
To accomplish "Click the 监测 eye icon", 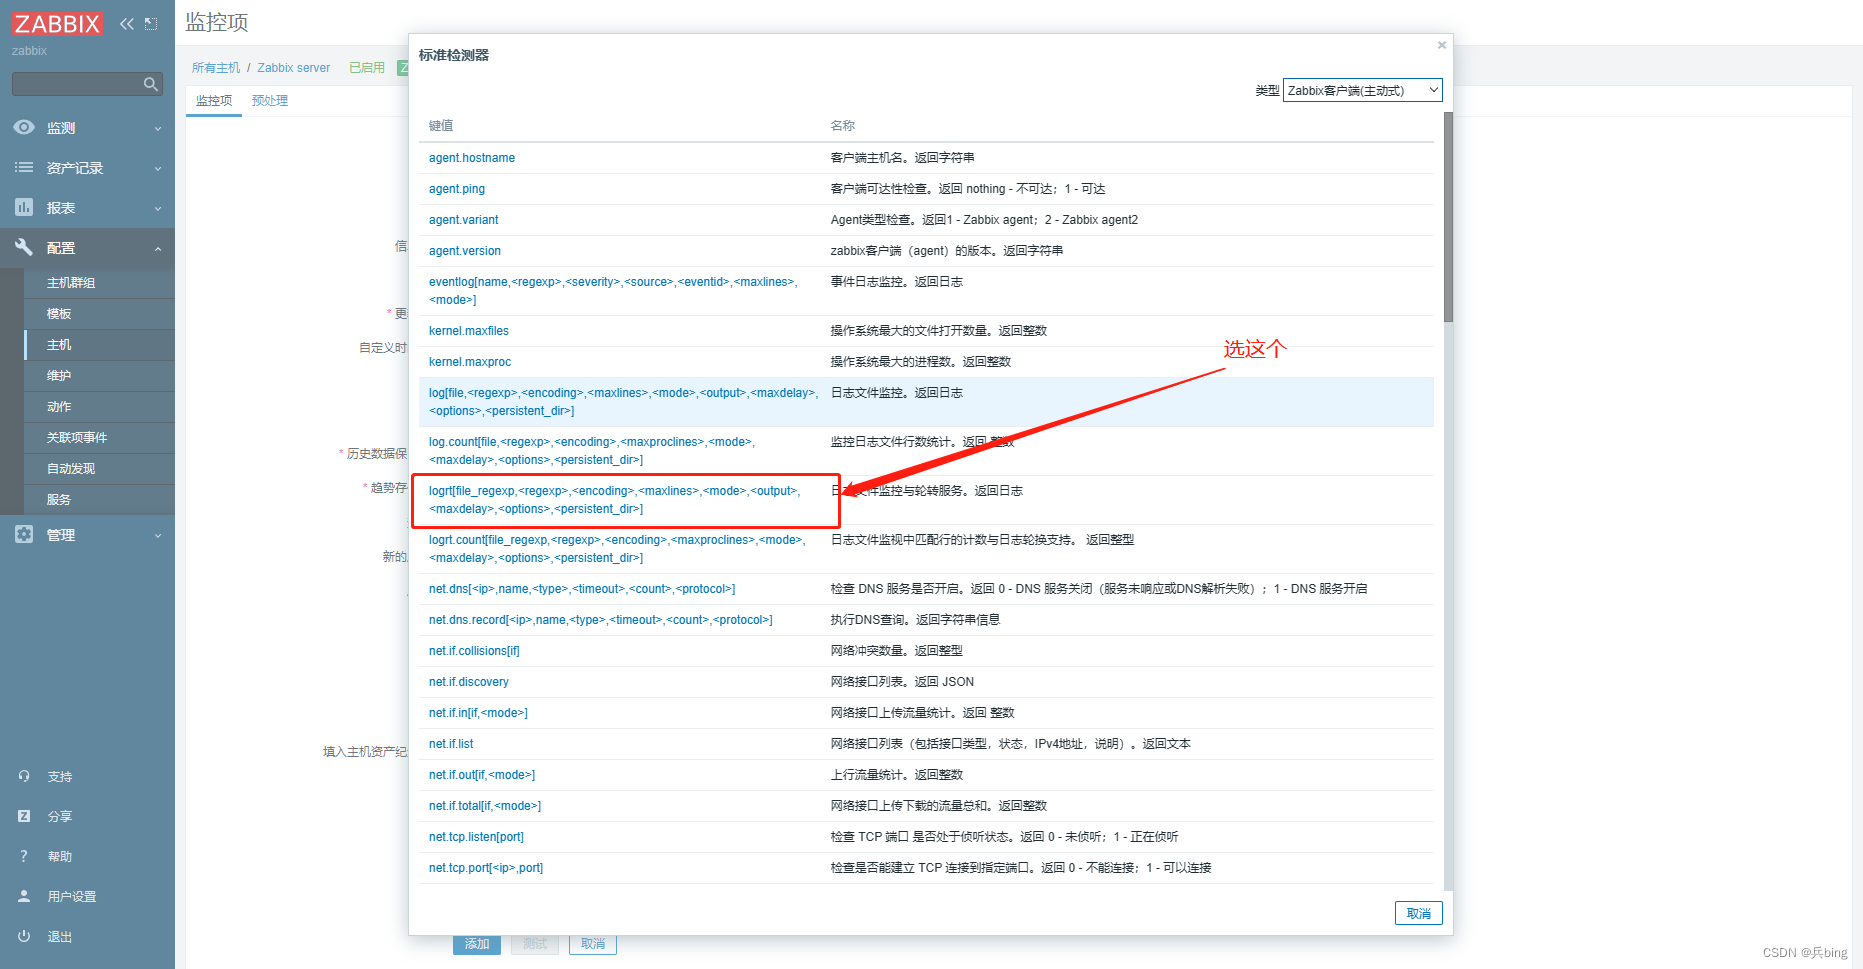I will [24, 128].
